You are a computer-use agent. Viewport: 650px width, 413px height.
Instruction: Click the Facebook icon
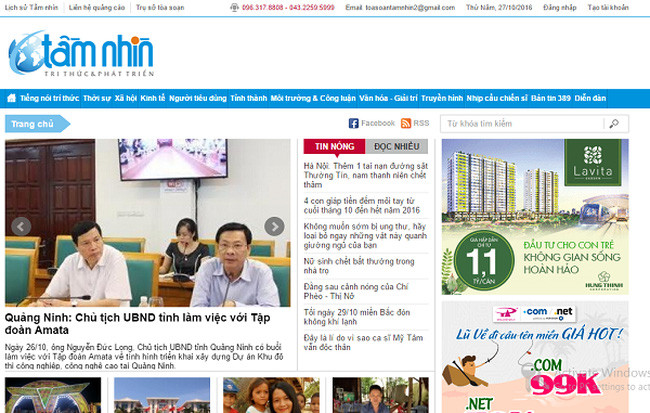click(x=353, y=123)
